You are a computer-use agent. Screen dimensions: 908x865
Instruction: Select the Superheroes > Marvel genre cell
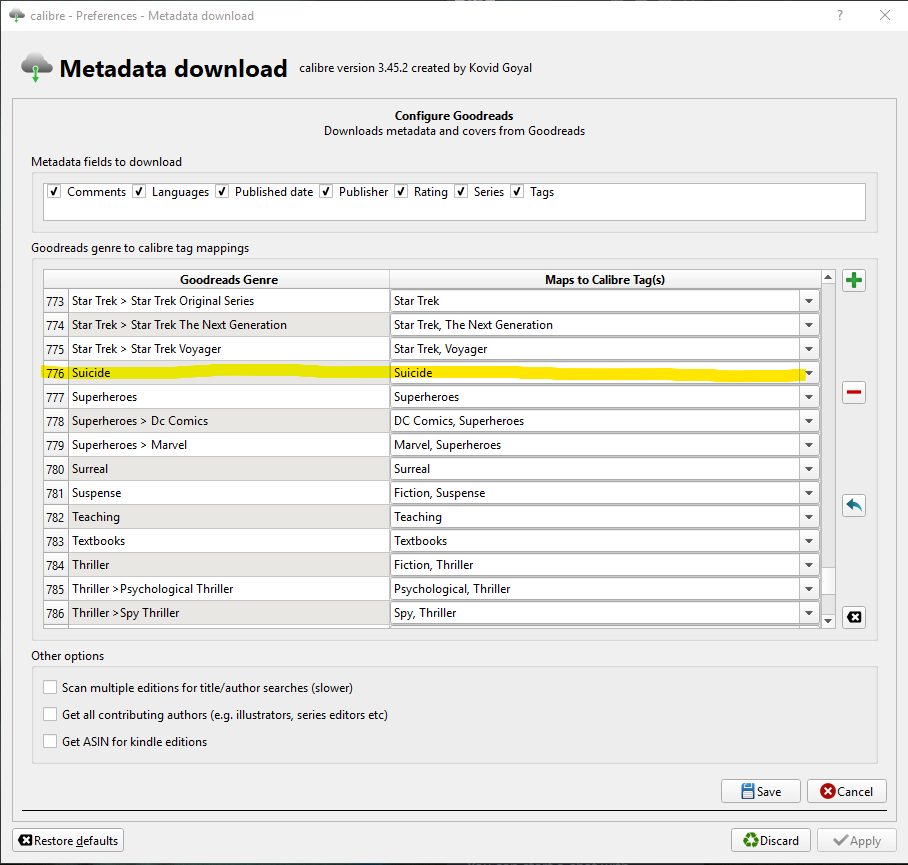tap(229, 445)
